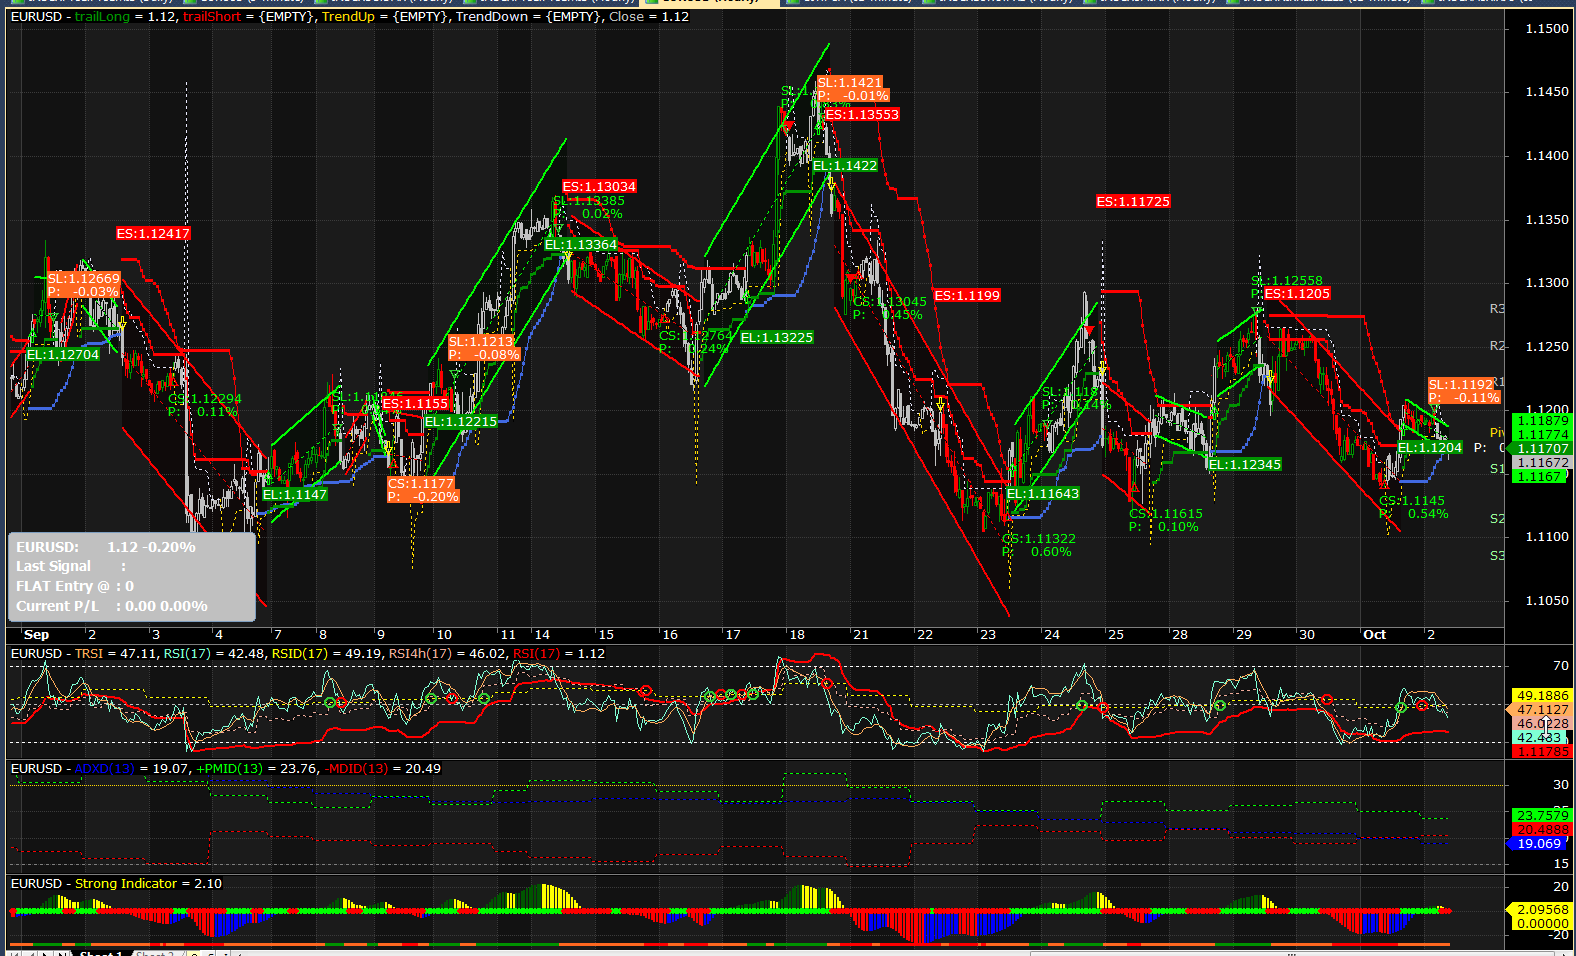Click the TrendUp title text
This screenshot has height=956, width=1576.
(348, 16)
